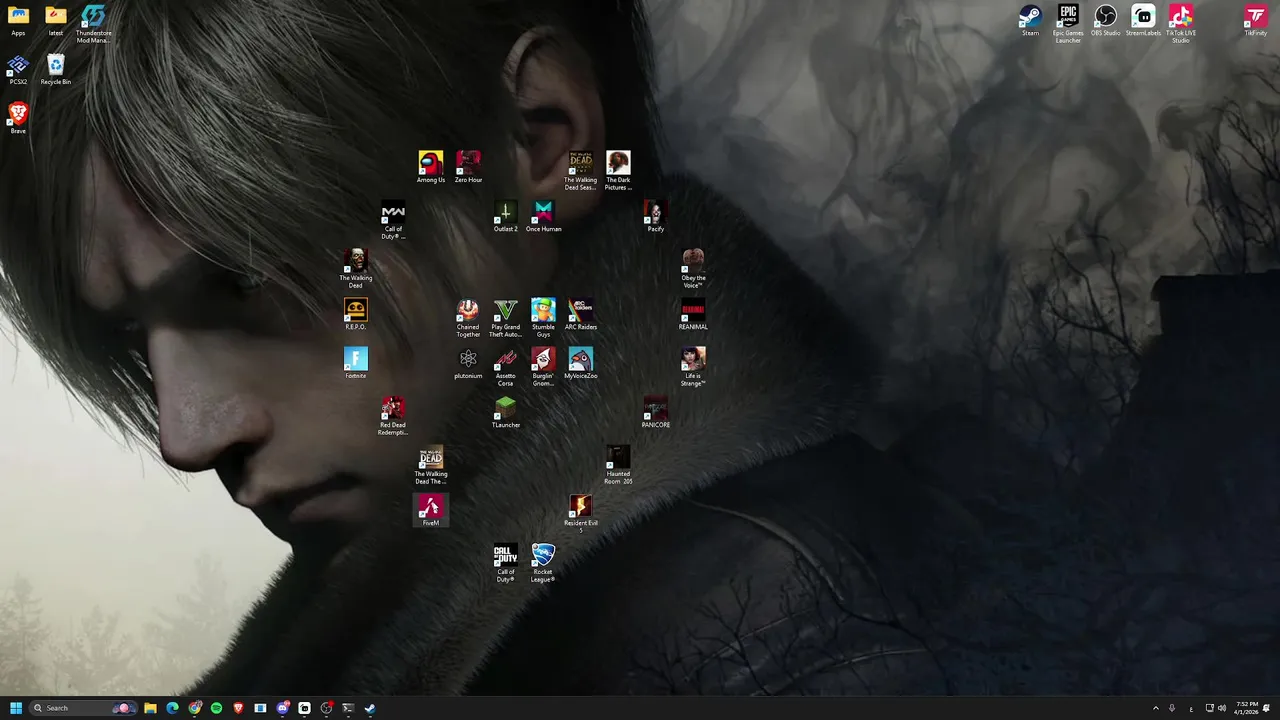Open Obey the Voice shortcut
This screenshot has height=720, width=1280.
693,269
